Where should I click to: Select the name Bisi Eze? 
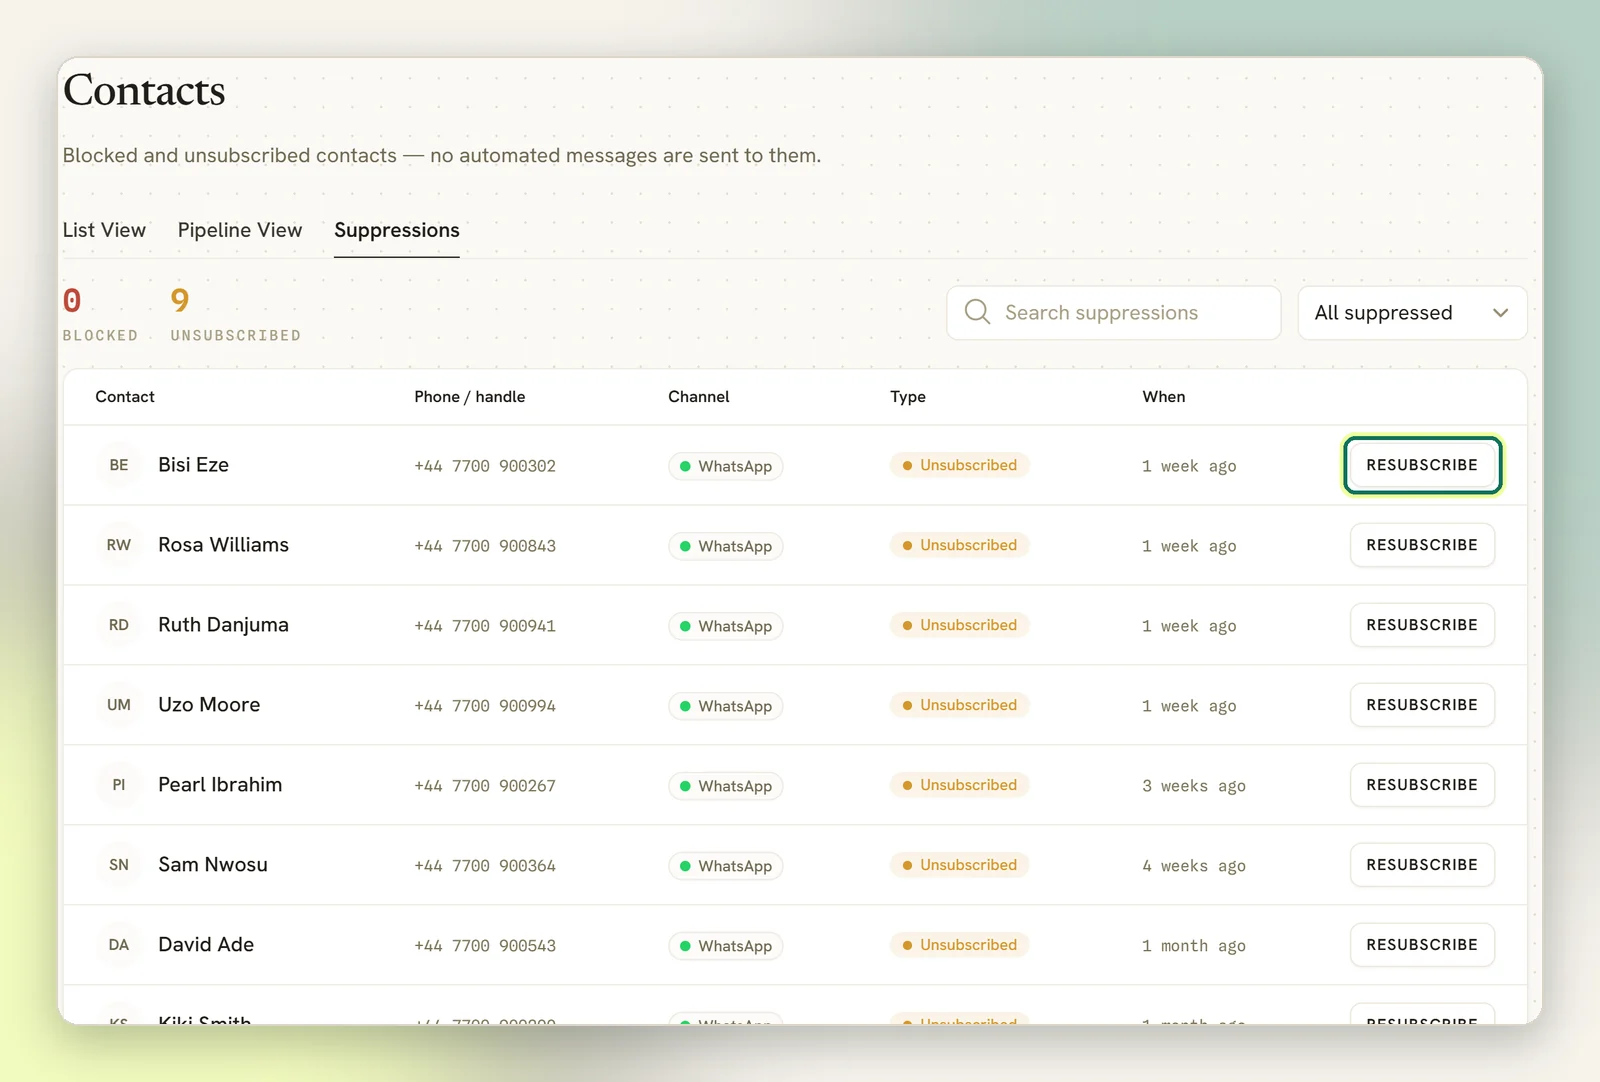(x=194, y=465)
